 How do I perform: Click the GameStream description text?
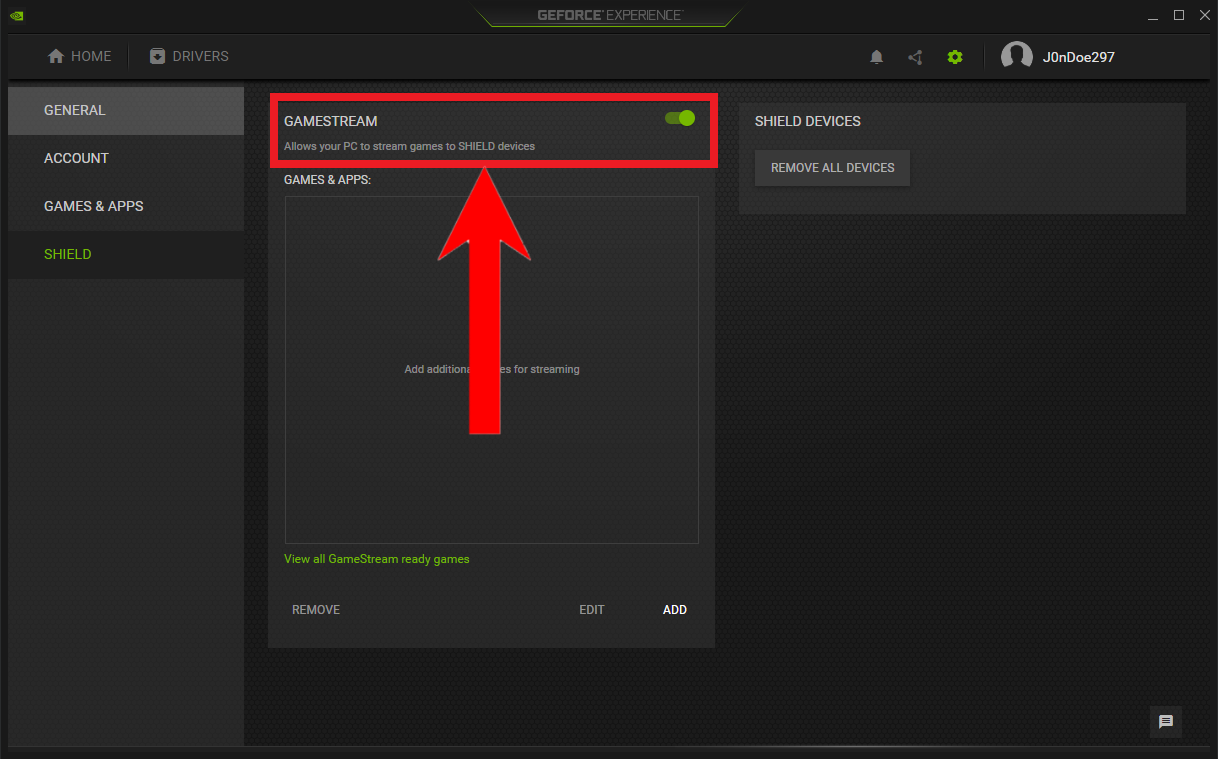[x=409, y=146]
